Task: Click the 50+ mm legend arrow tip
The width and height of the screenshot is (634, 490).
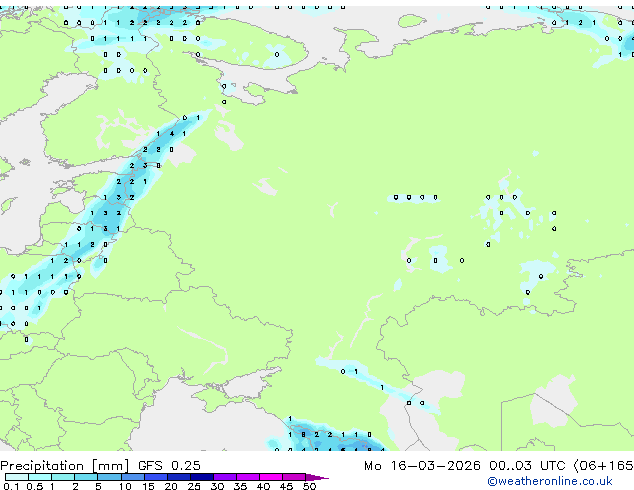Action: point(317,477)
